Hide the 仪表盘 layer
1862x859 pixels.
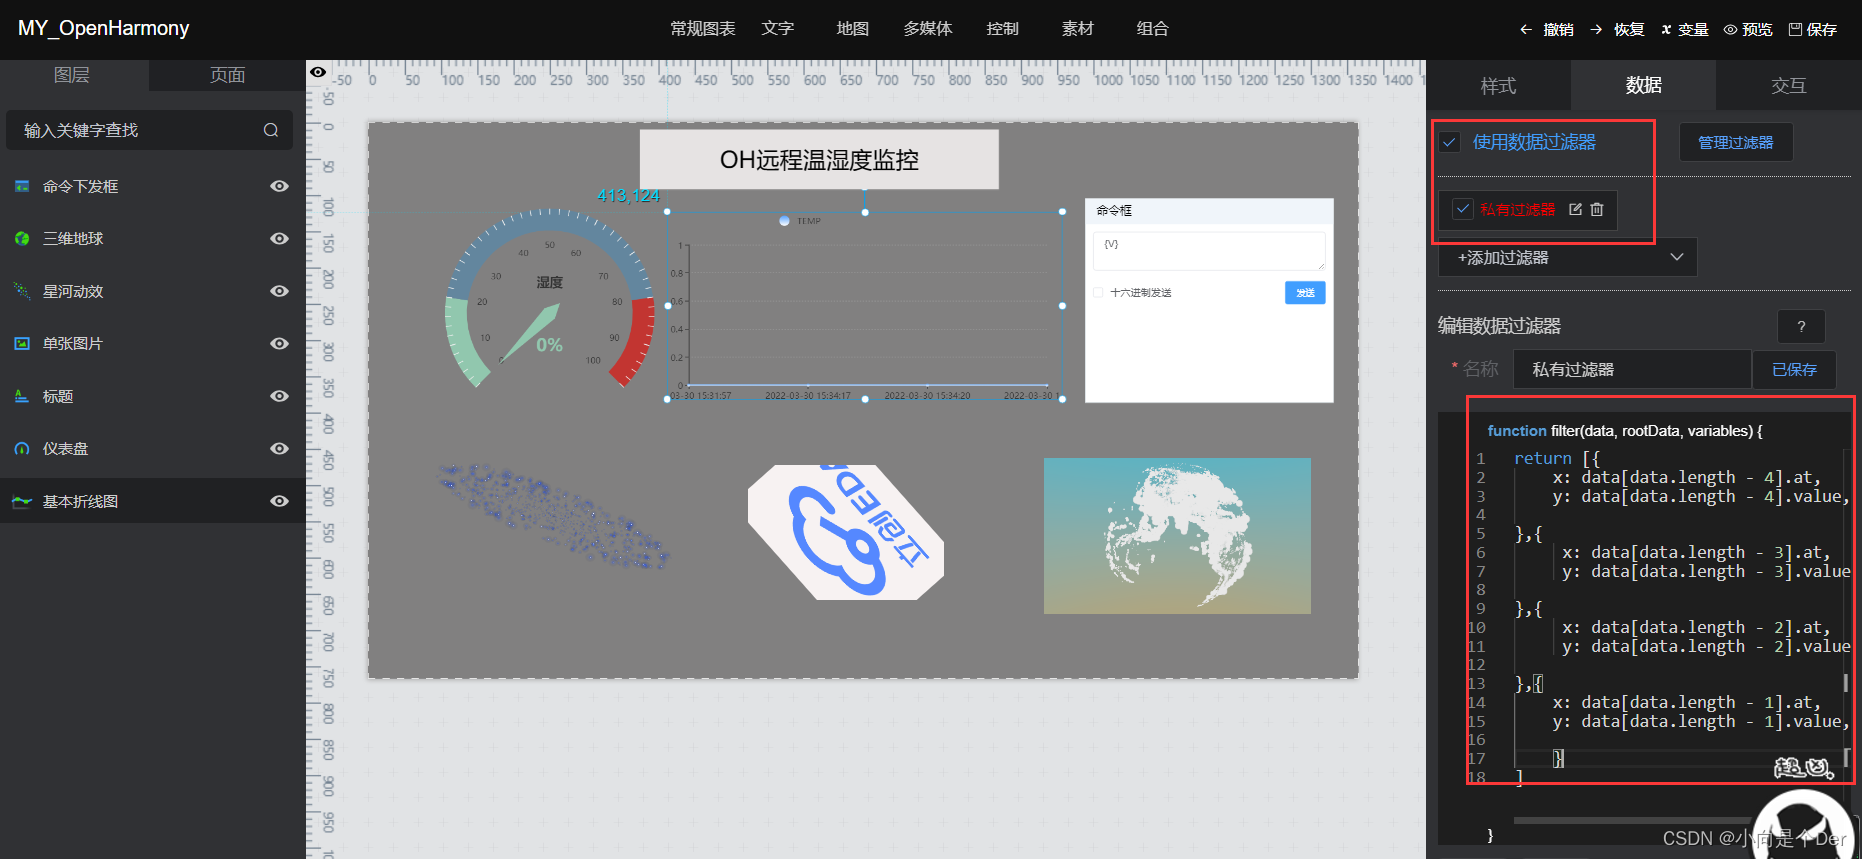(x=280, y=448)
